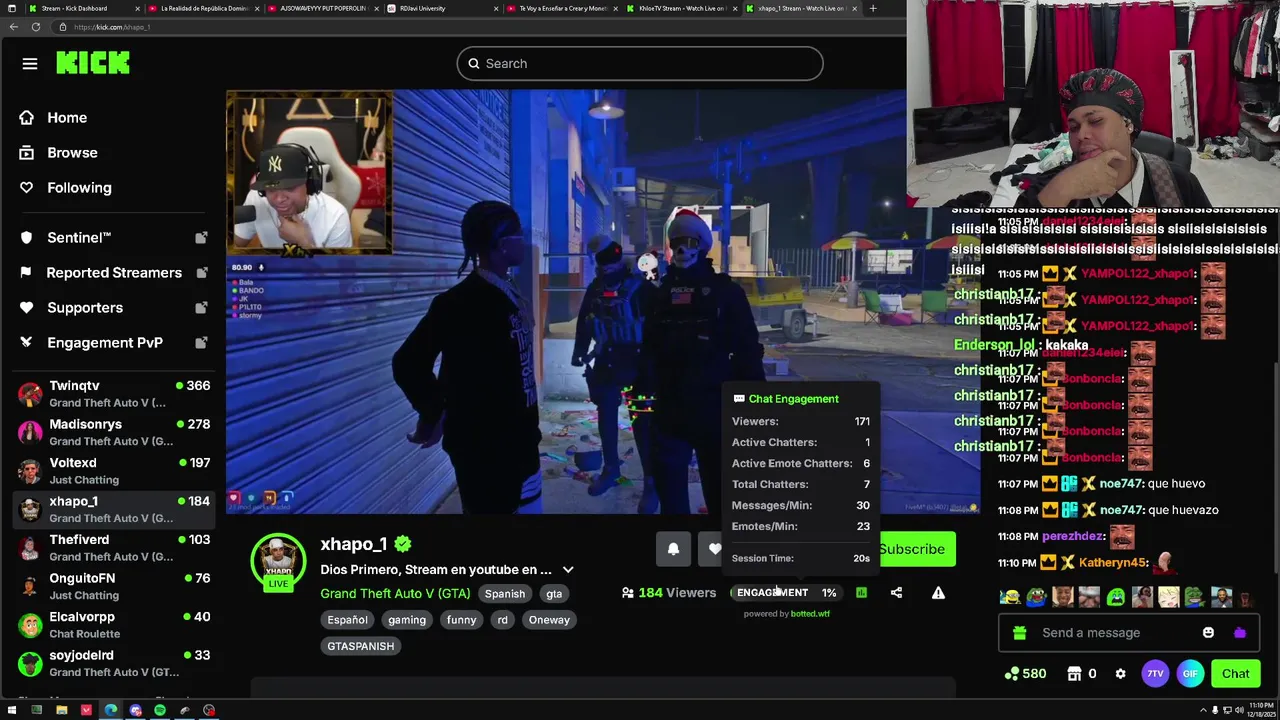Open the Sentinel™ external link icon

(201, 238)
